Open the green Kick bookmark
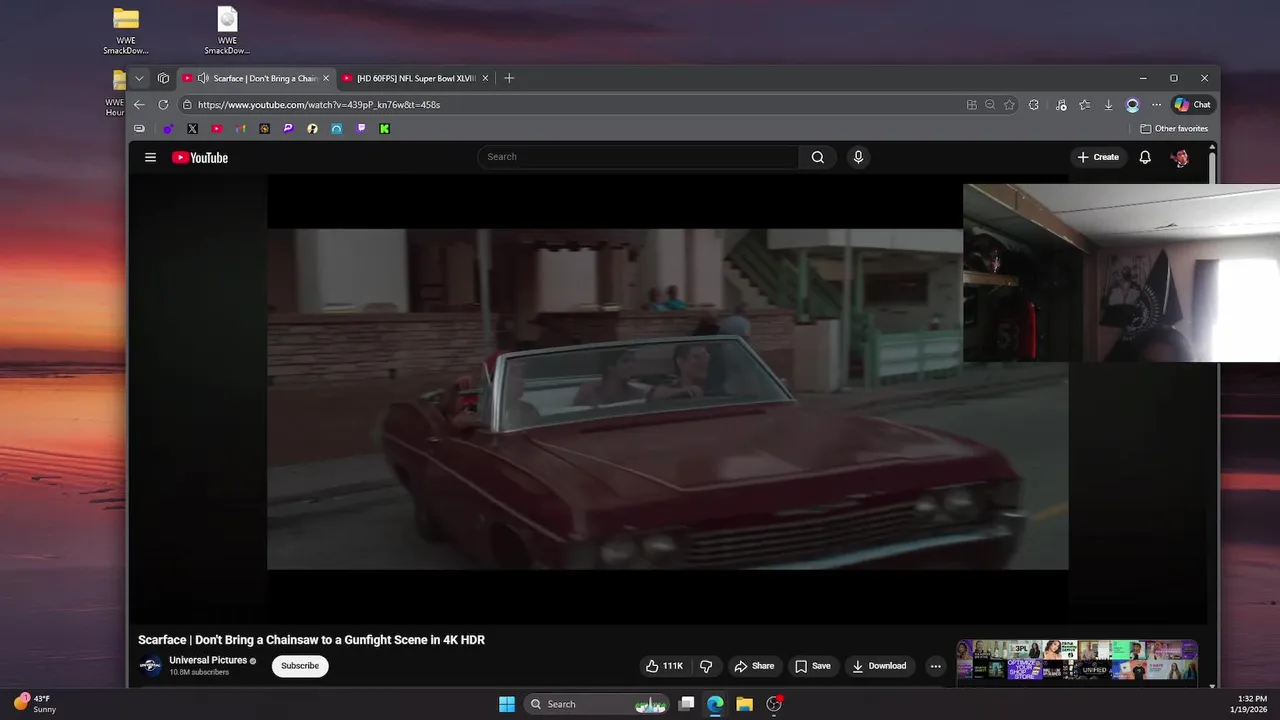The height and width of the screenshot is (720, 1280). (384, 128)
